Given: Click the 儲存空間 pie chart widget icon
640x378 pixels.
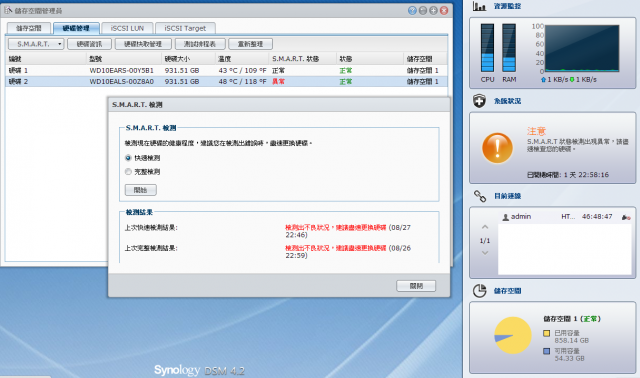Looking at the screenshot, I should coord(480,291).
